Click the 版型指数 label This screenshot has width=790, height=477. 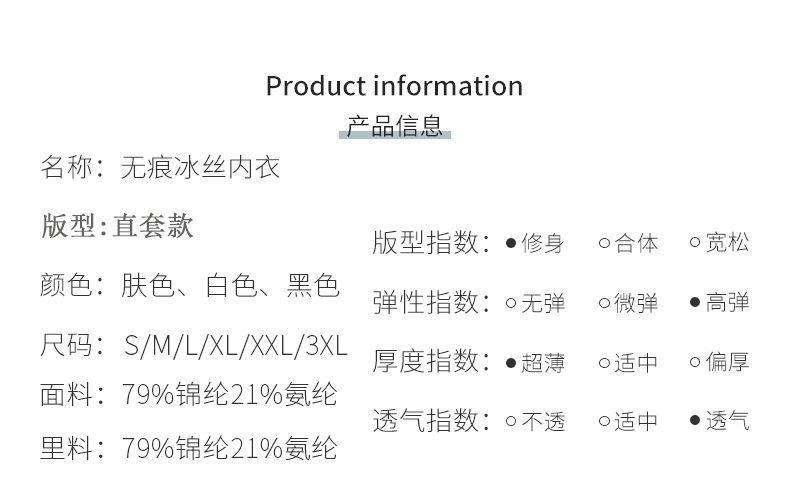(430, 243)
